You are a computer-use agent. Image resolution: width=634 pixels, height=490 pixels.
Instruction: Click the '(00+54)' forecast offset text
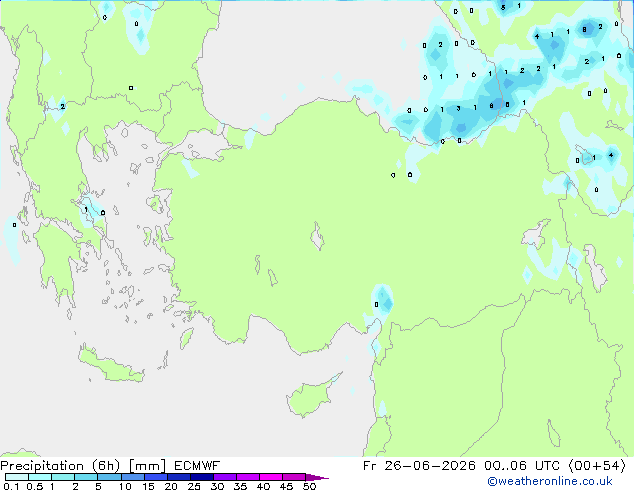pos(597,466)
